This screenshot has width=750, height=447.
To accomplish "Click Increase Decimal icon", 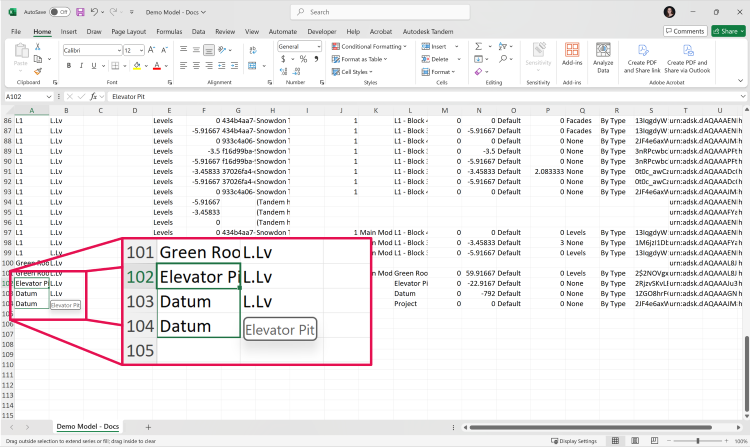I will tap(284, 71).
